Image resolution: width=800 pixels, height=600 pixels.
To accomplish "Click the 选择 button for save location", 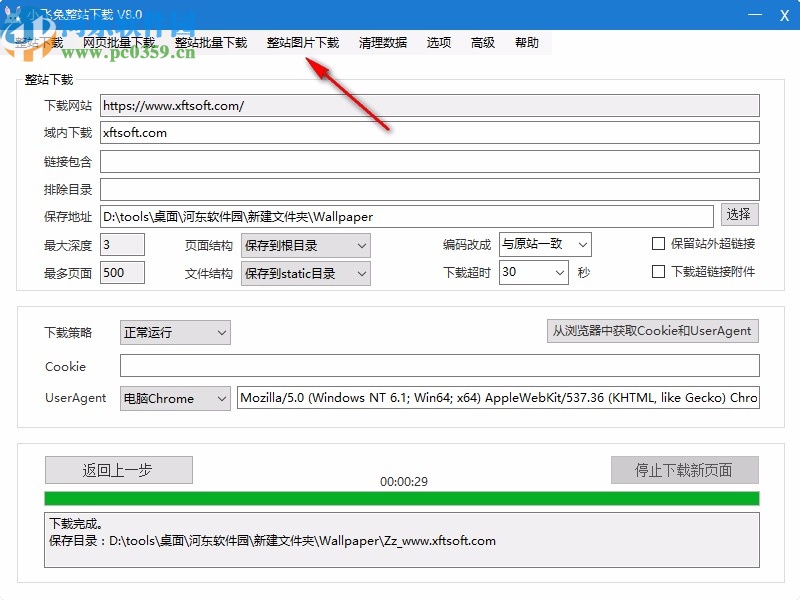I will coord(740,214).
